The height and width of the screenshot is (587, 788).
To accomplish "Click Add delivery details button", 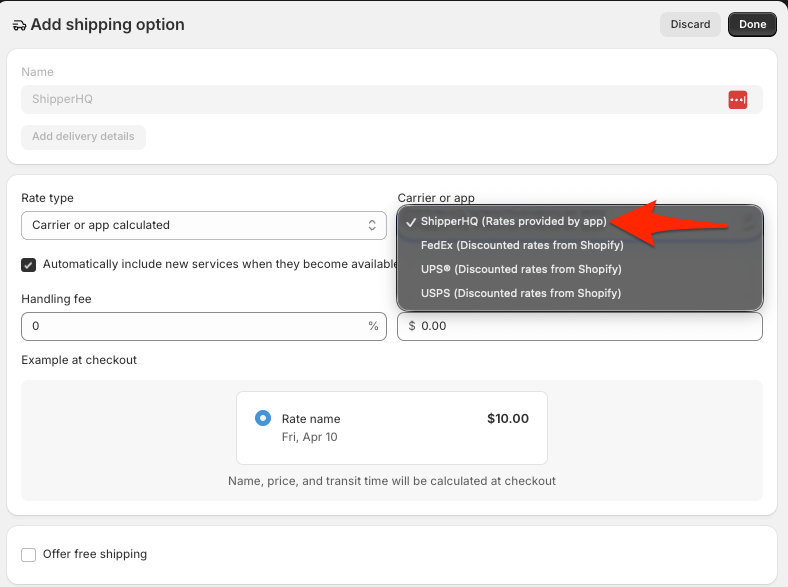I will [83, 137].
